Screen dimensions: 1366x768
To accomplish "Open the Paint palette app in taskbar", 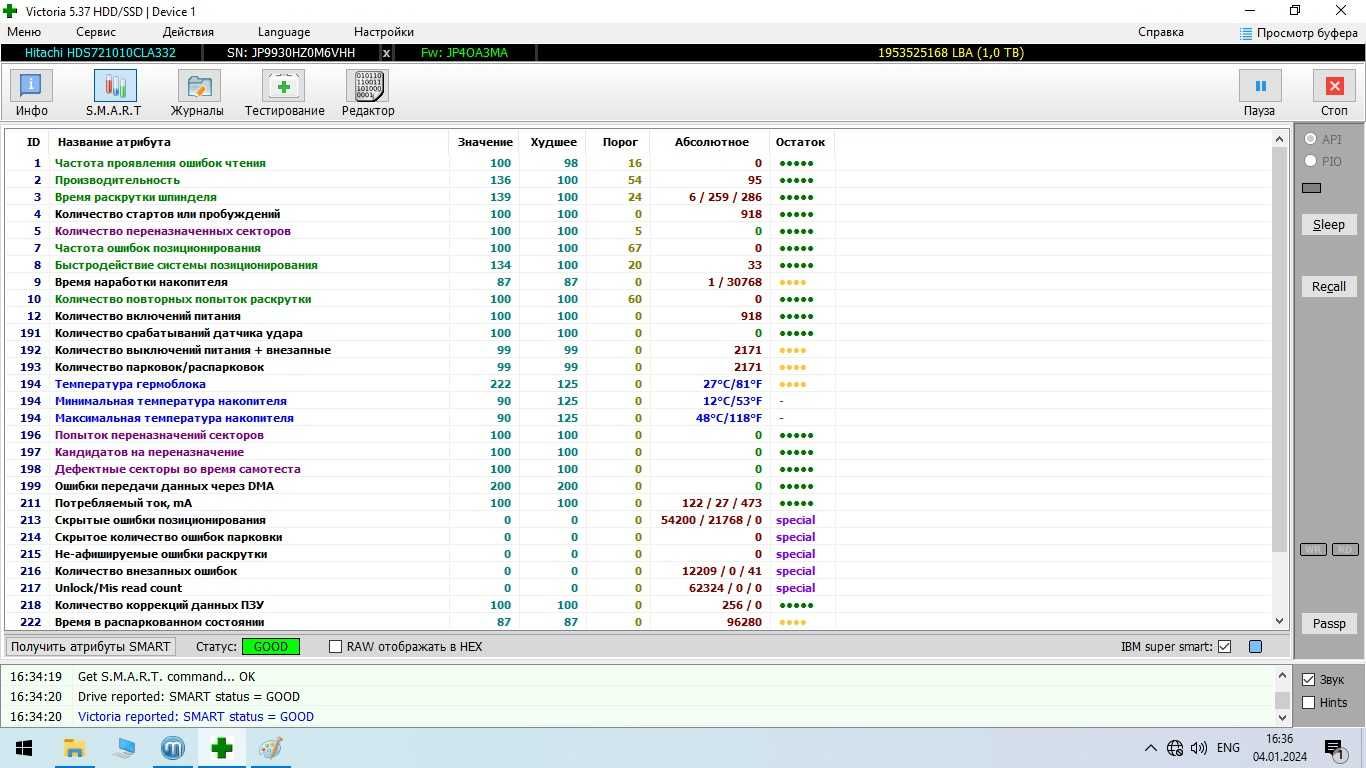I will 271,747.
